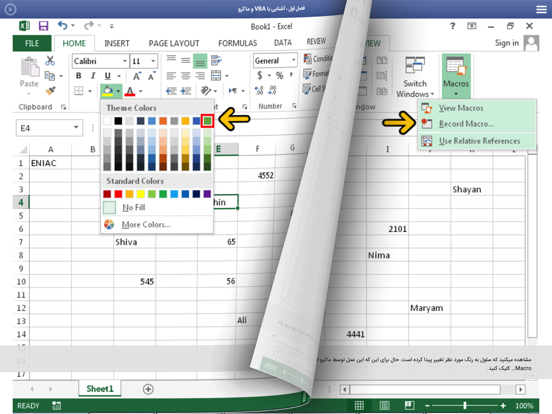The image size is (552, 414).
Task: Open the font size 11 dropdown
Action: pyautogui.click(x=153, y=61)
